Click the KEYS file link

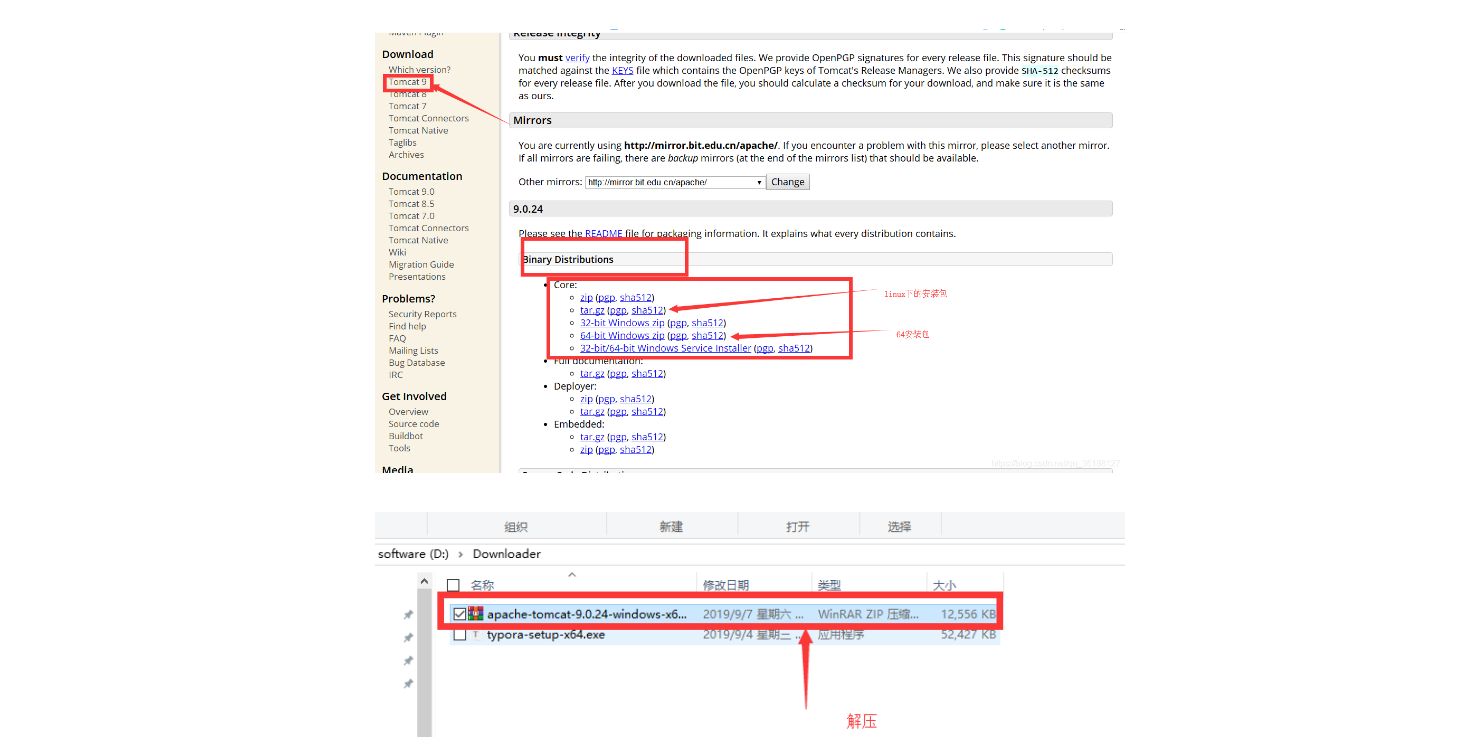click(x=622, y=71)
